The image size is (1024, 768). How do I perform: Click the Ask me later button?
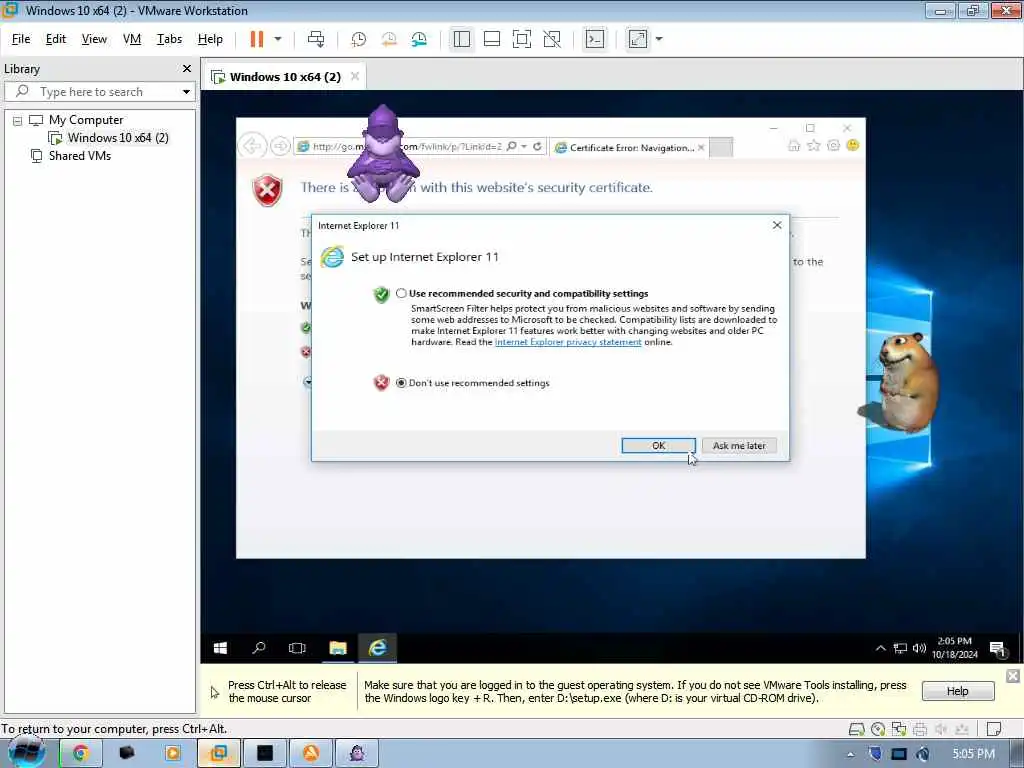739,445
